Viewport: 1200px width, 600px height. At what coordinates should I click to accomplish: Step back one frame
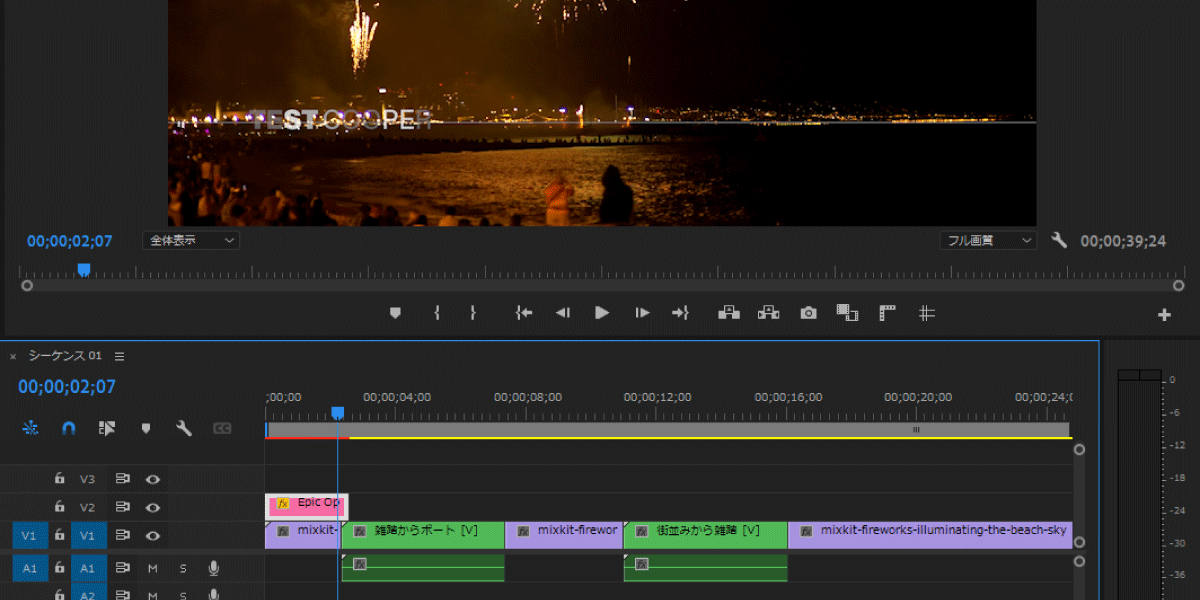563,313
